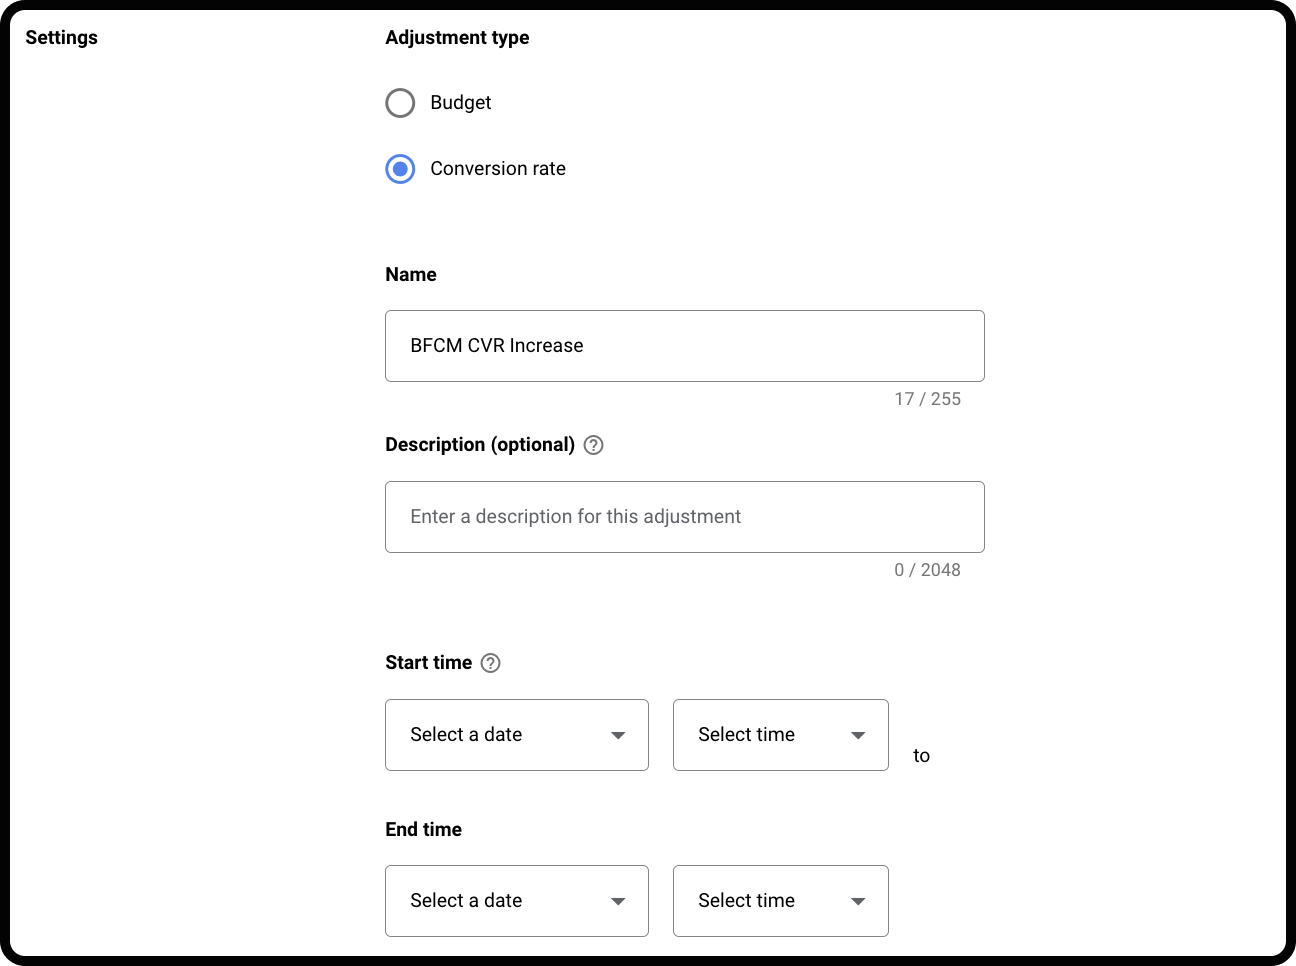Click the 0 / 2048 character counter
Image resolution: width=1296 pixels, height=966 pixels.
coord(927,570)
